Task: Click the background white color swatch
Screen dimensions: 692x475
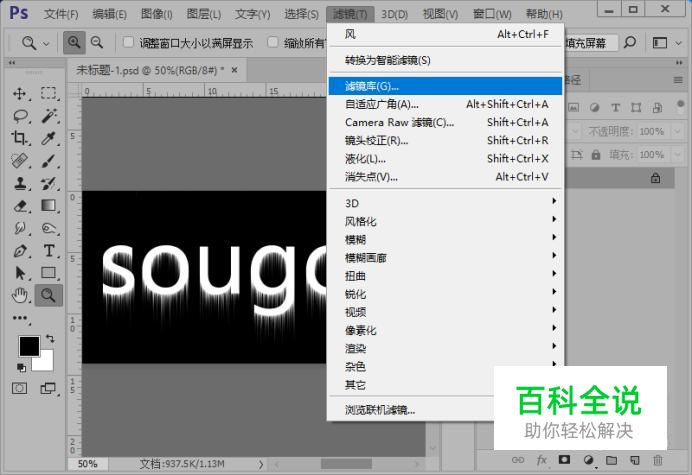Action: (46, 362)
